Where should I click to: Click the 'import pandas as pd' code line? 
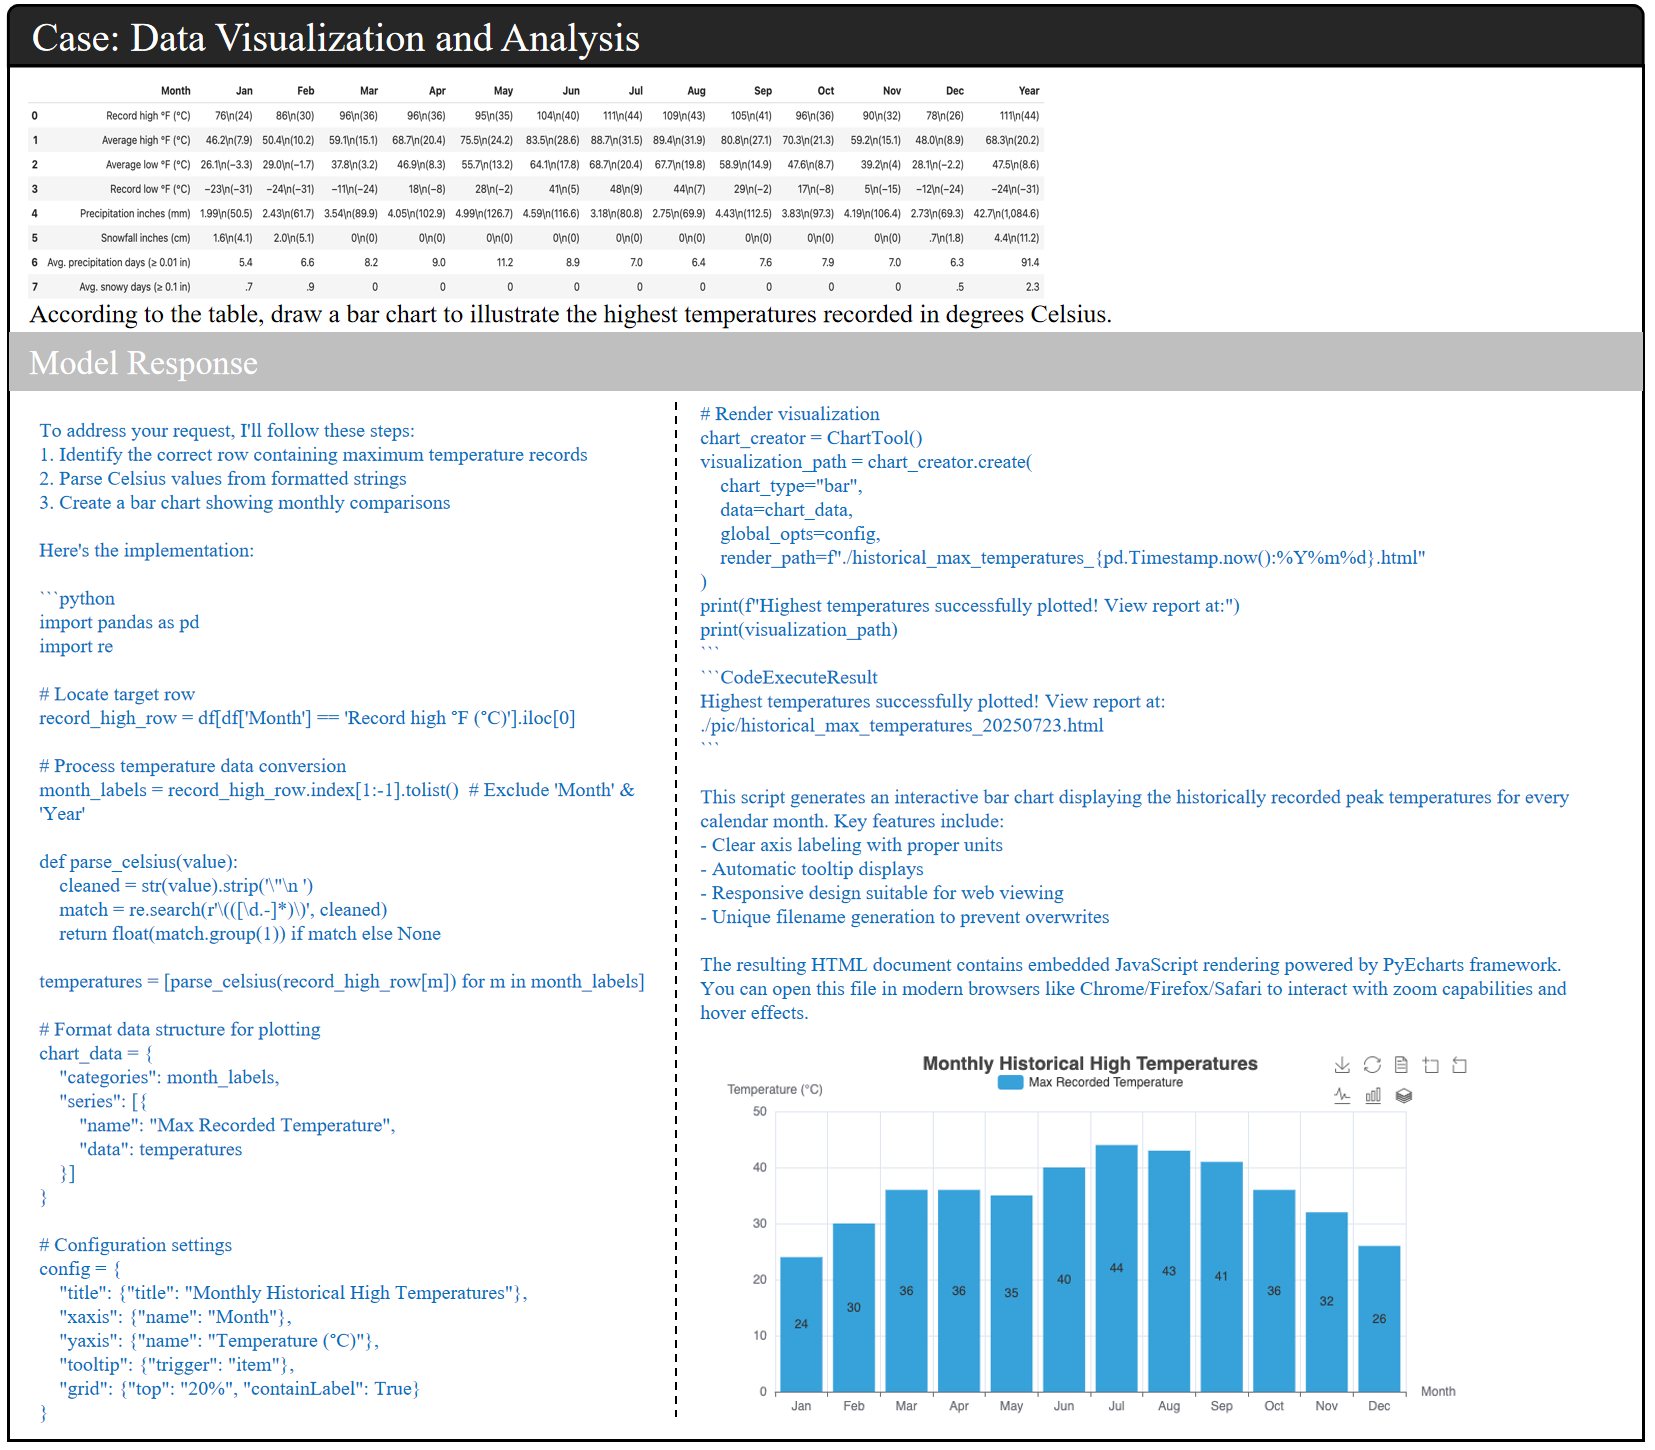pyautogui.click(x=119, y=622)
